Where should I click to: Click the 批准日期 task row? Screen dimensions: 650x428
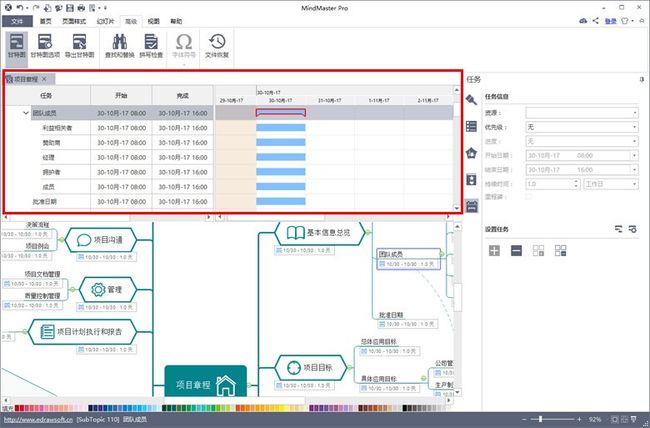click(109, 202)
